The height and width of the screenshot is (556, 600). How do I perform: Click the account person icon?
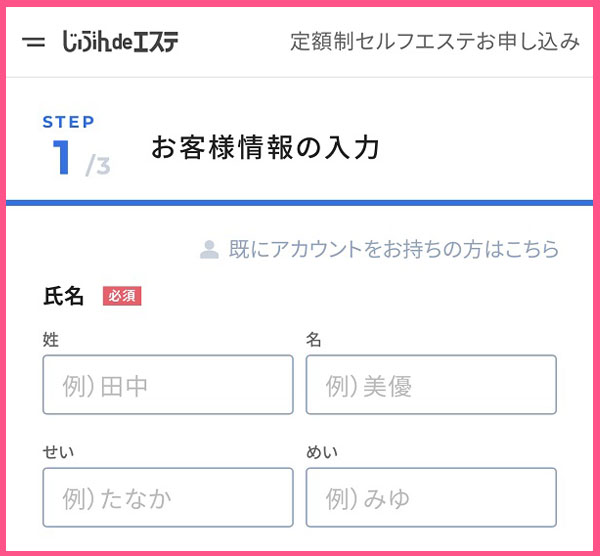click(209, 249)
